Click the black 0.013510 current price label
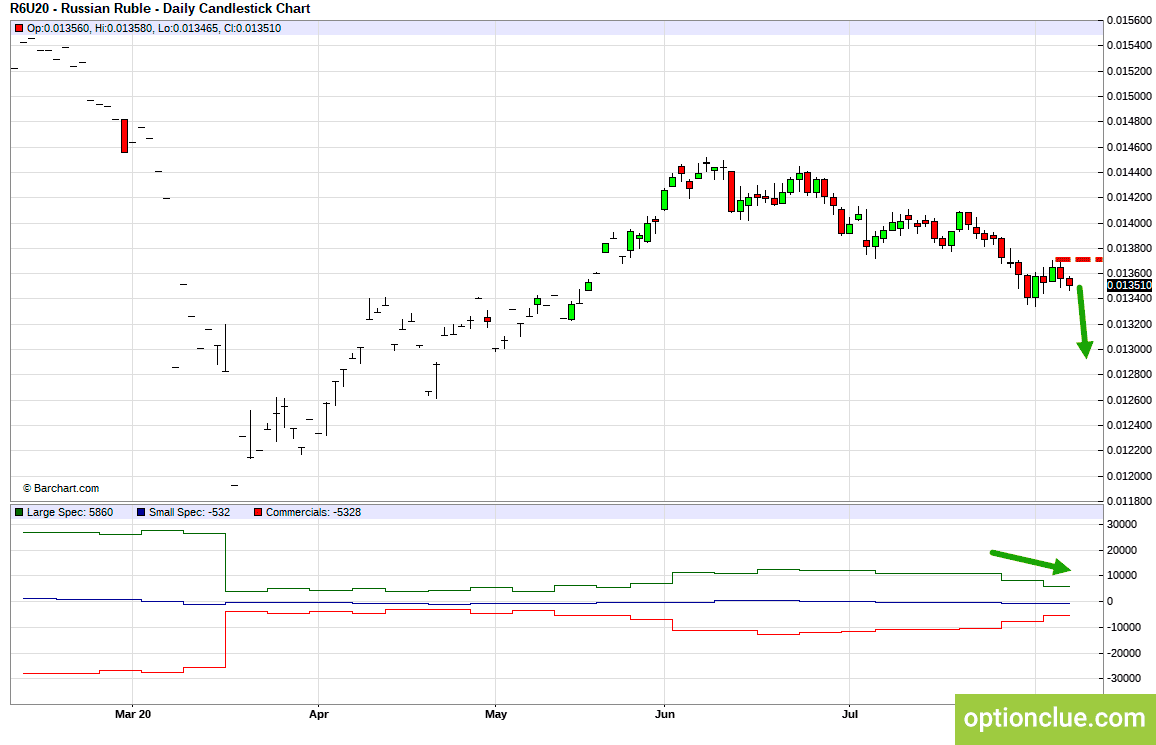 [x=1129, y=285]
